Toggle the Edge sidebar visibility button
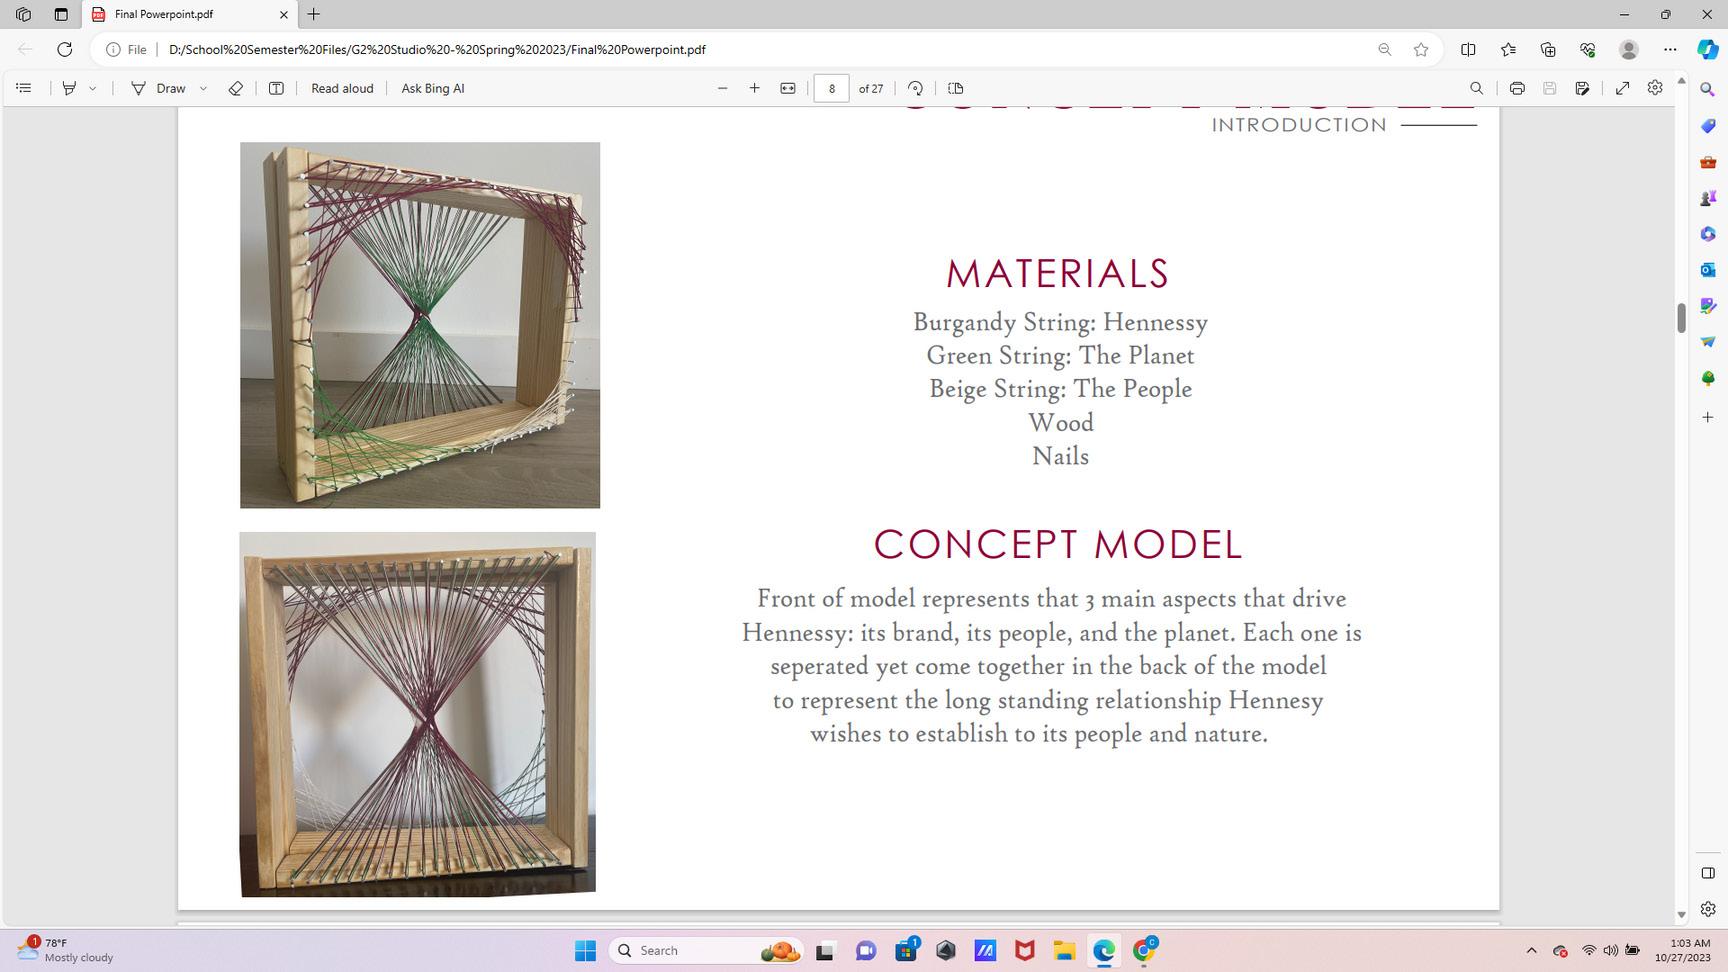Screen dimensions: 1728x972 1708,873
